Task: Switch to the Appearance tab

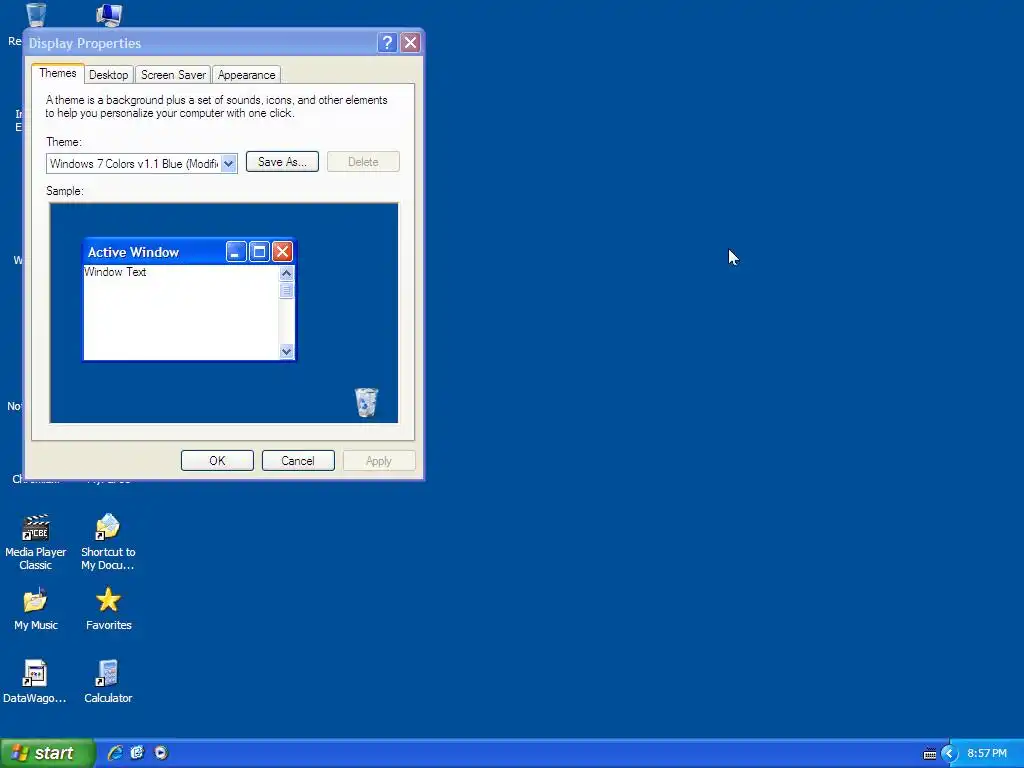Action: pyautogui.click(x=246, y=75)
